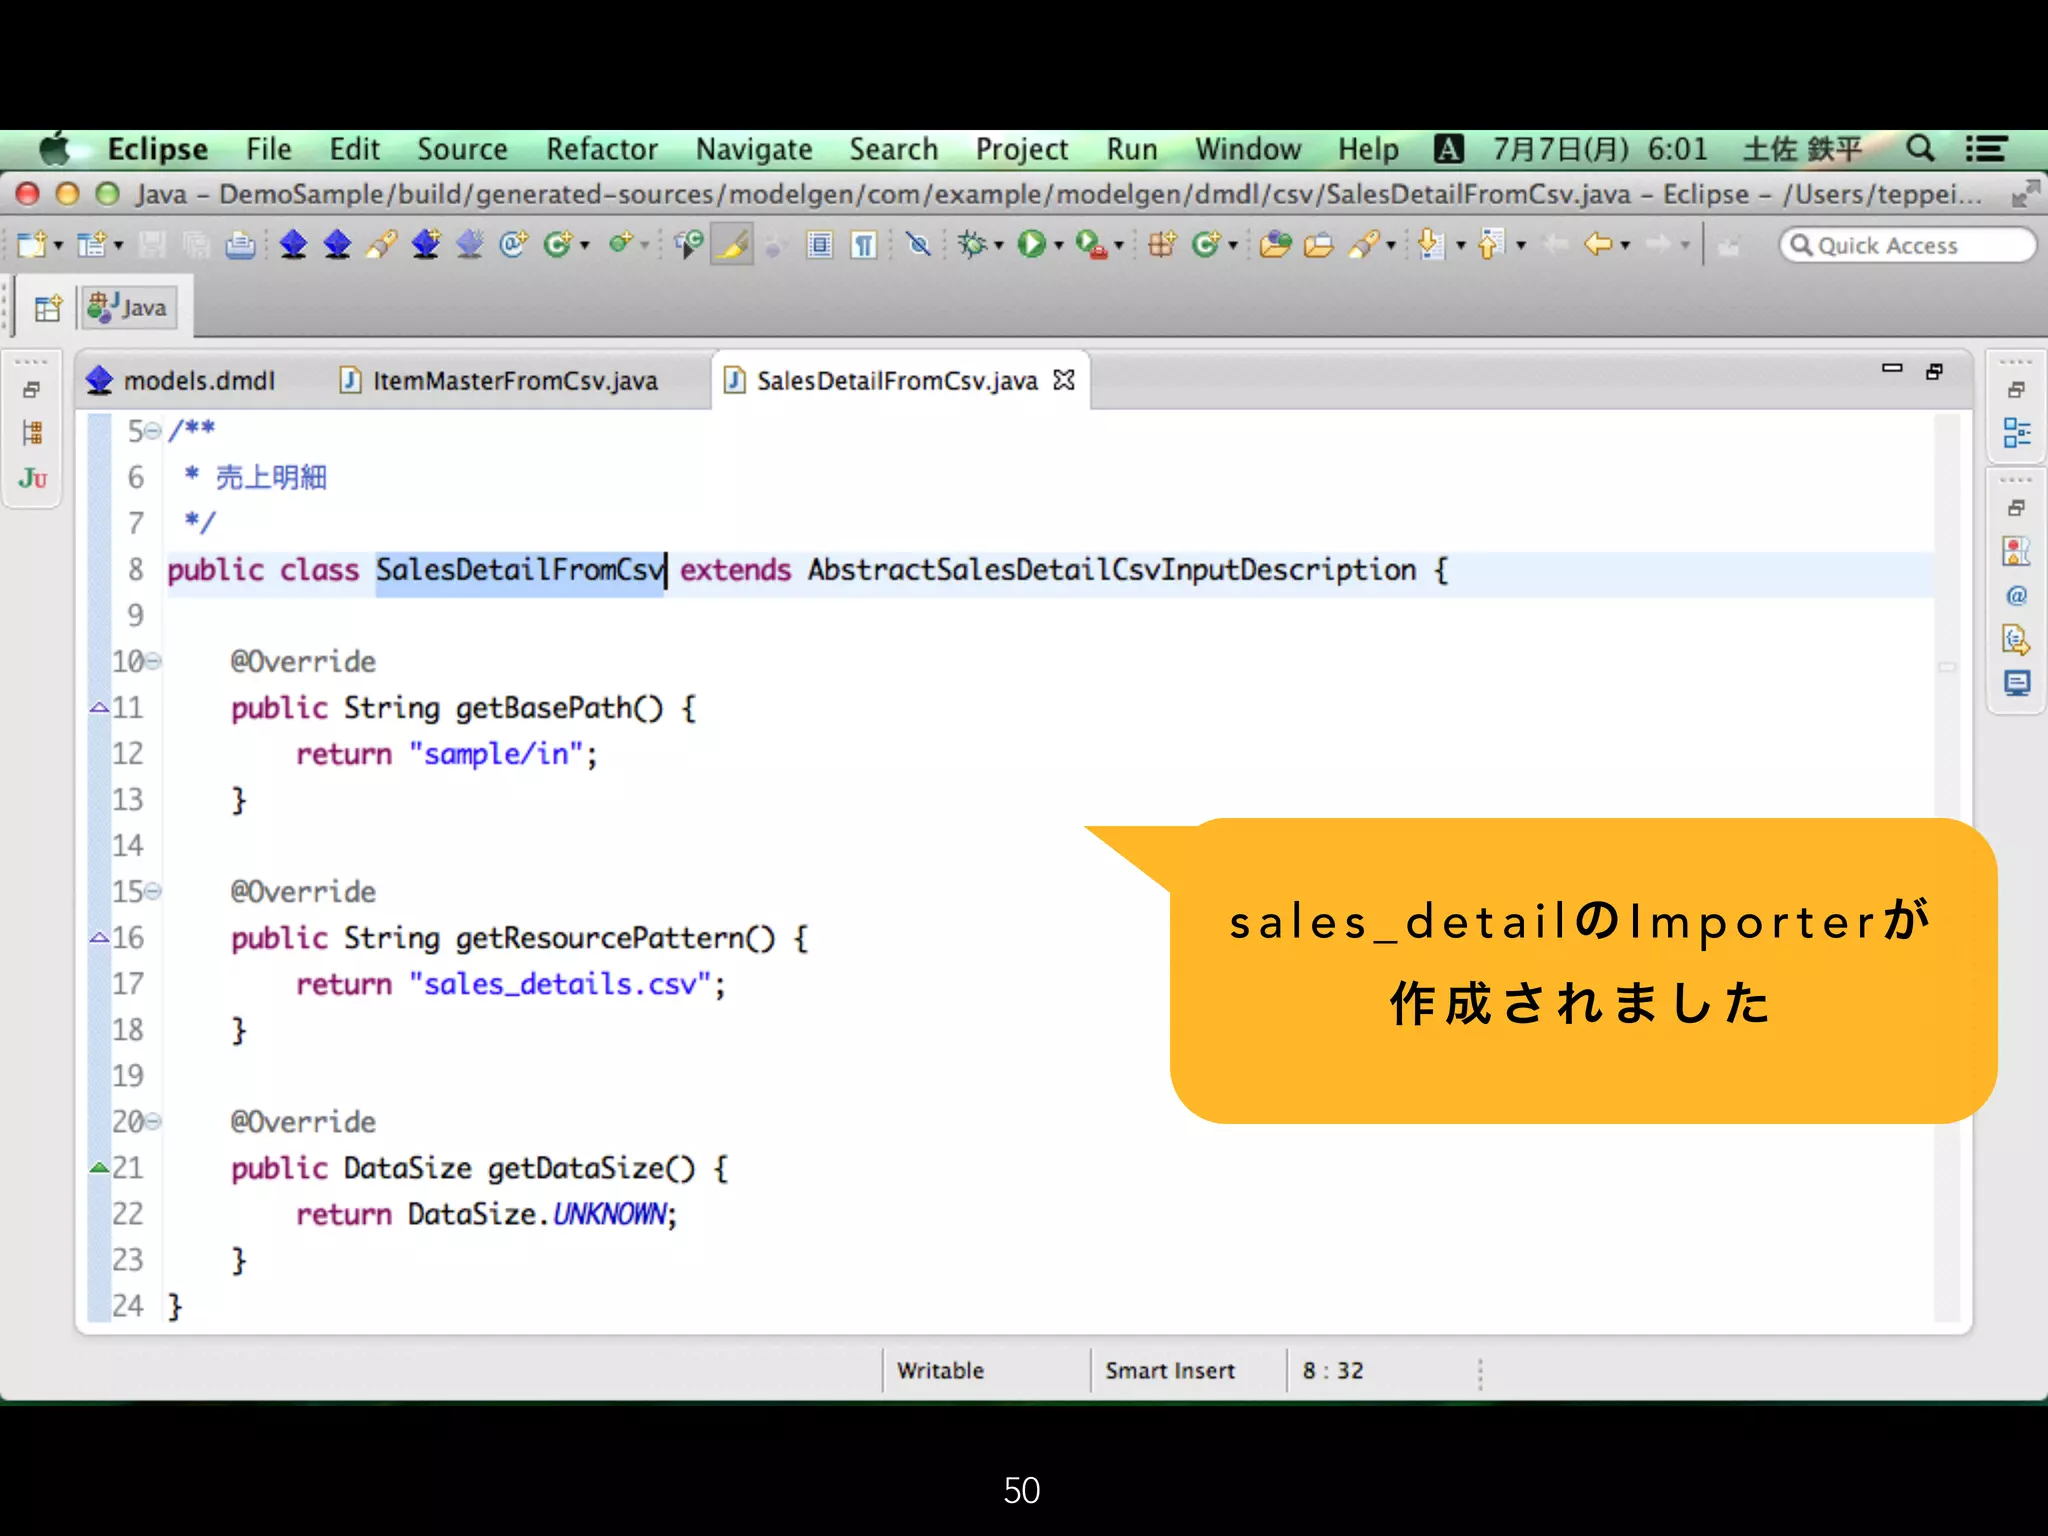Click the Outline view icon on right
This screenshot has height=1536, width=2048.
pos(2016,433)
